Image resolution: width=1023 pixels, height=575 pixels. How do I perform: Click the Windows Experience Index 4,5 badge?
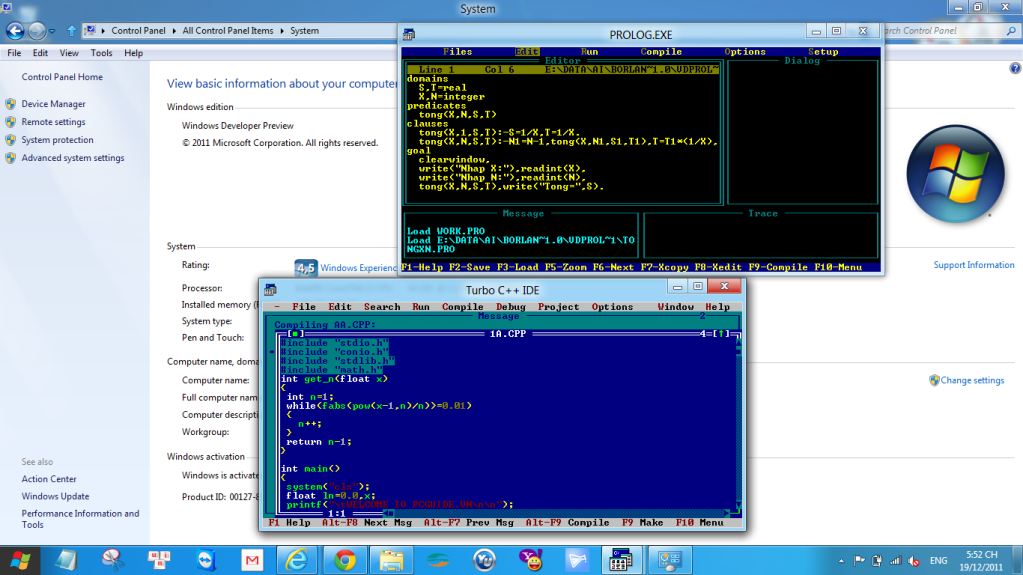(305, 268)
